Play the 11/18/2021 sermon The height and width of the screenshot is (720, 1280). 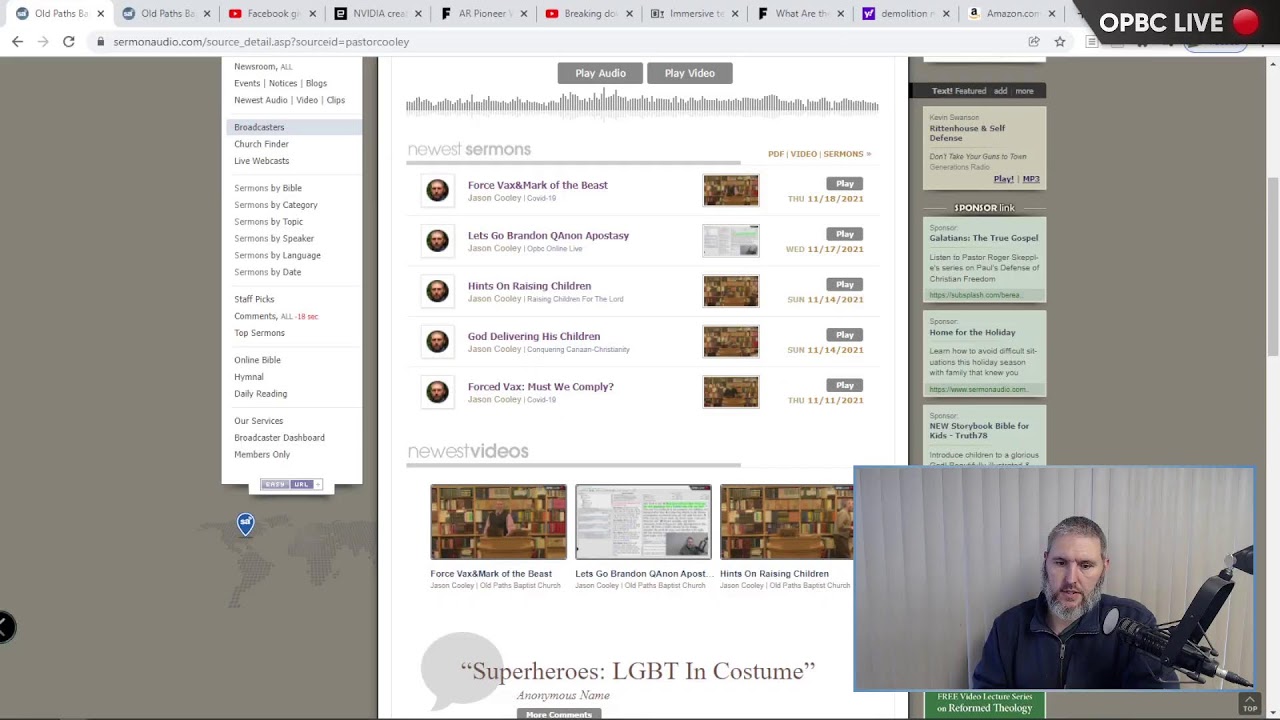845,184
